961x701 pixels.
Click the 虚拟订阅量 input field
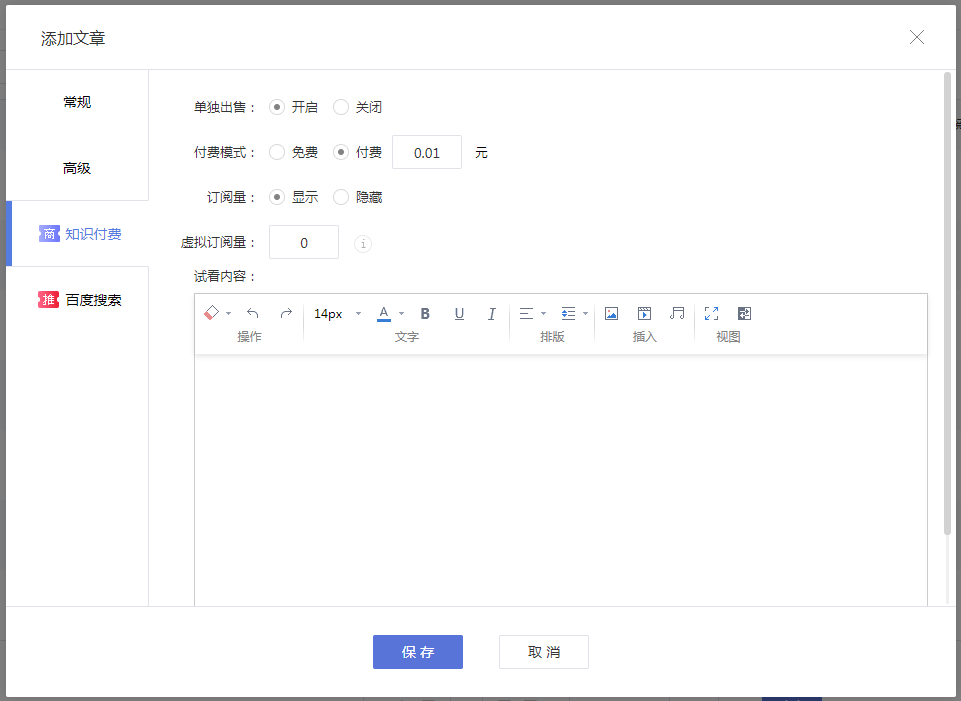point(304,243)
